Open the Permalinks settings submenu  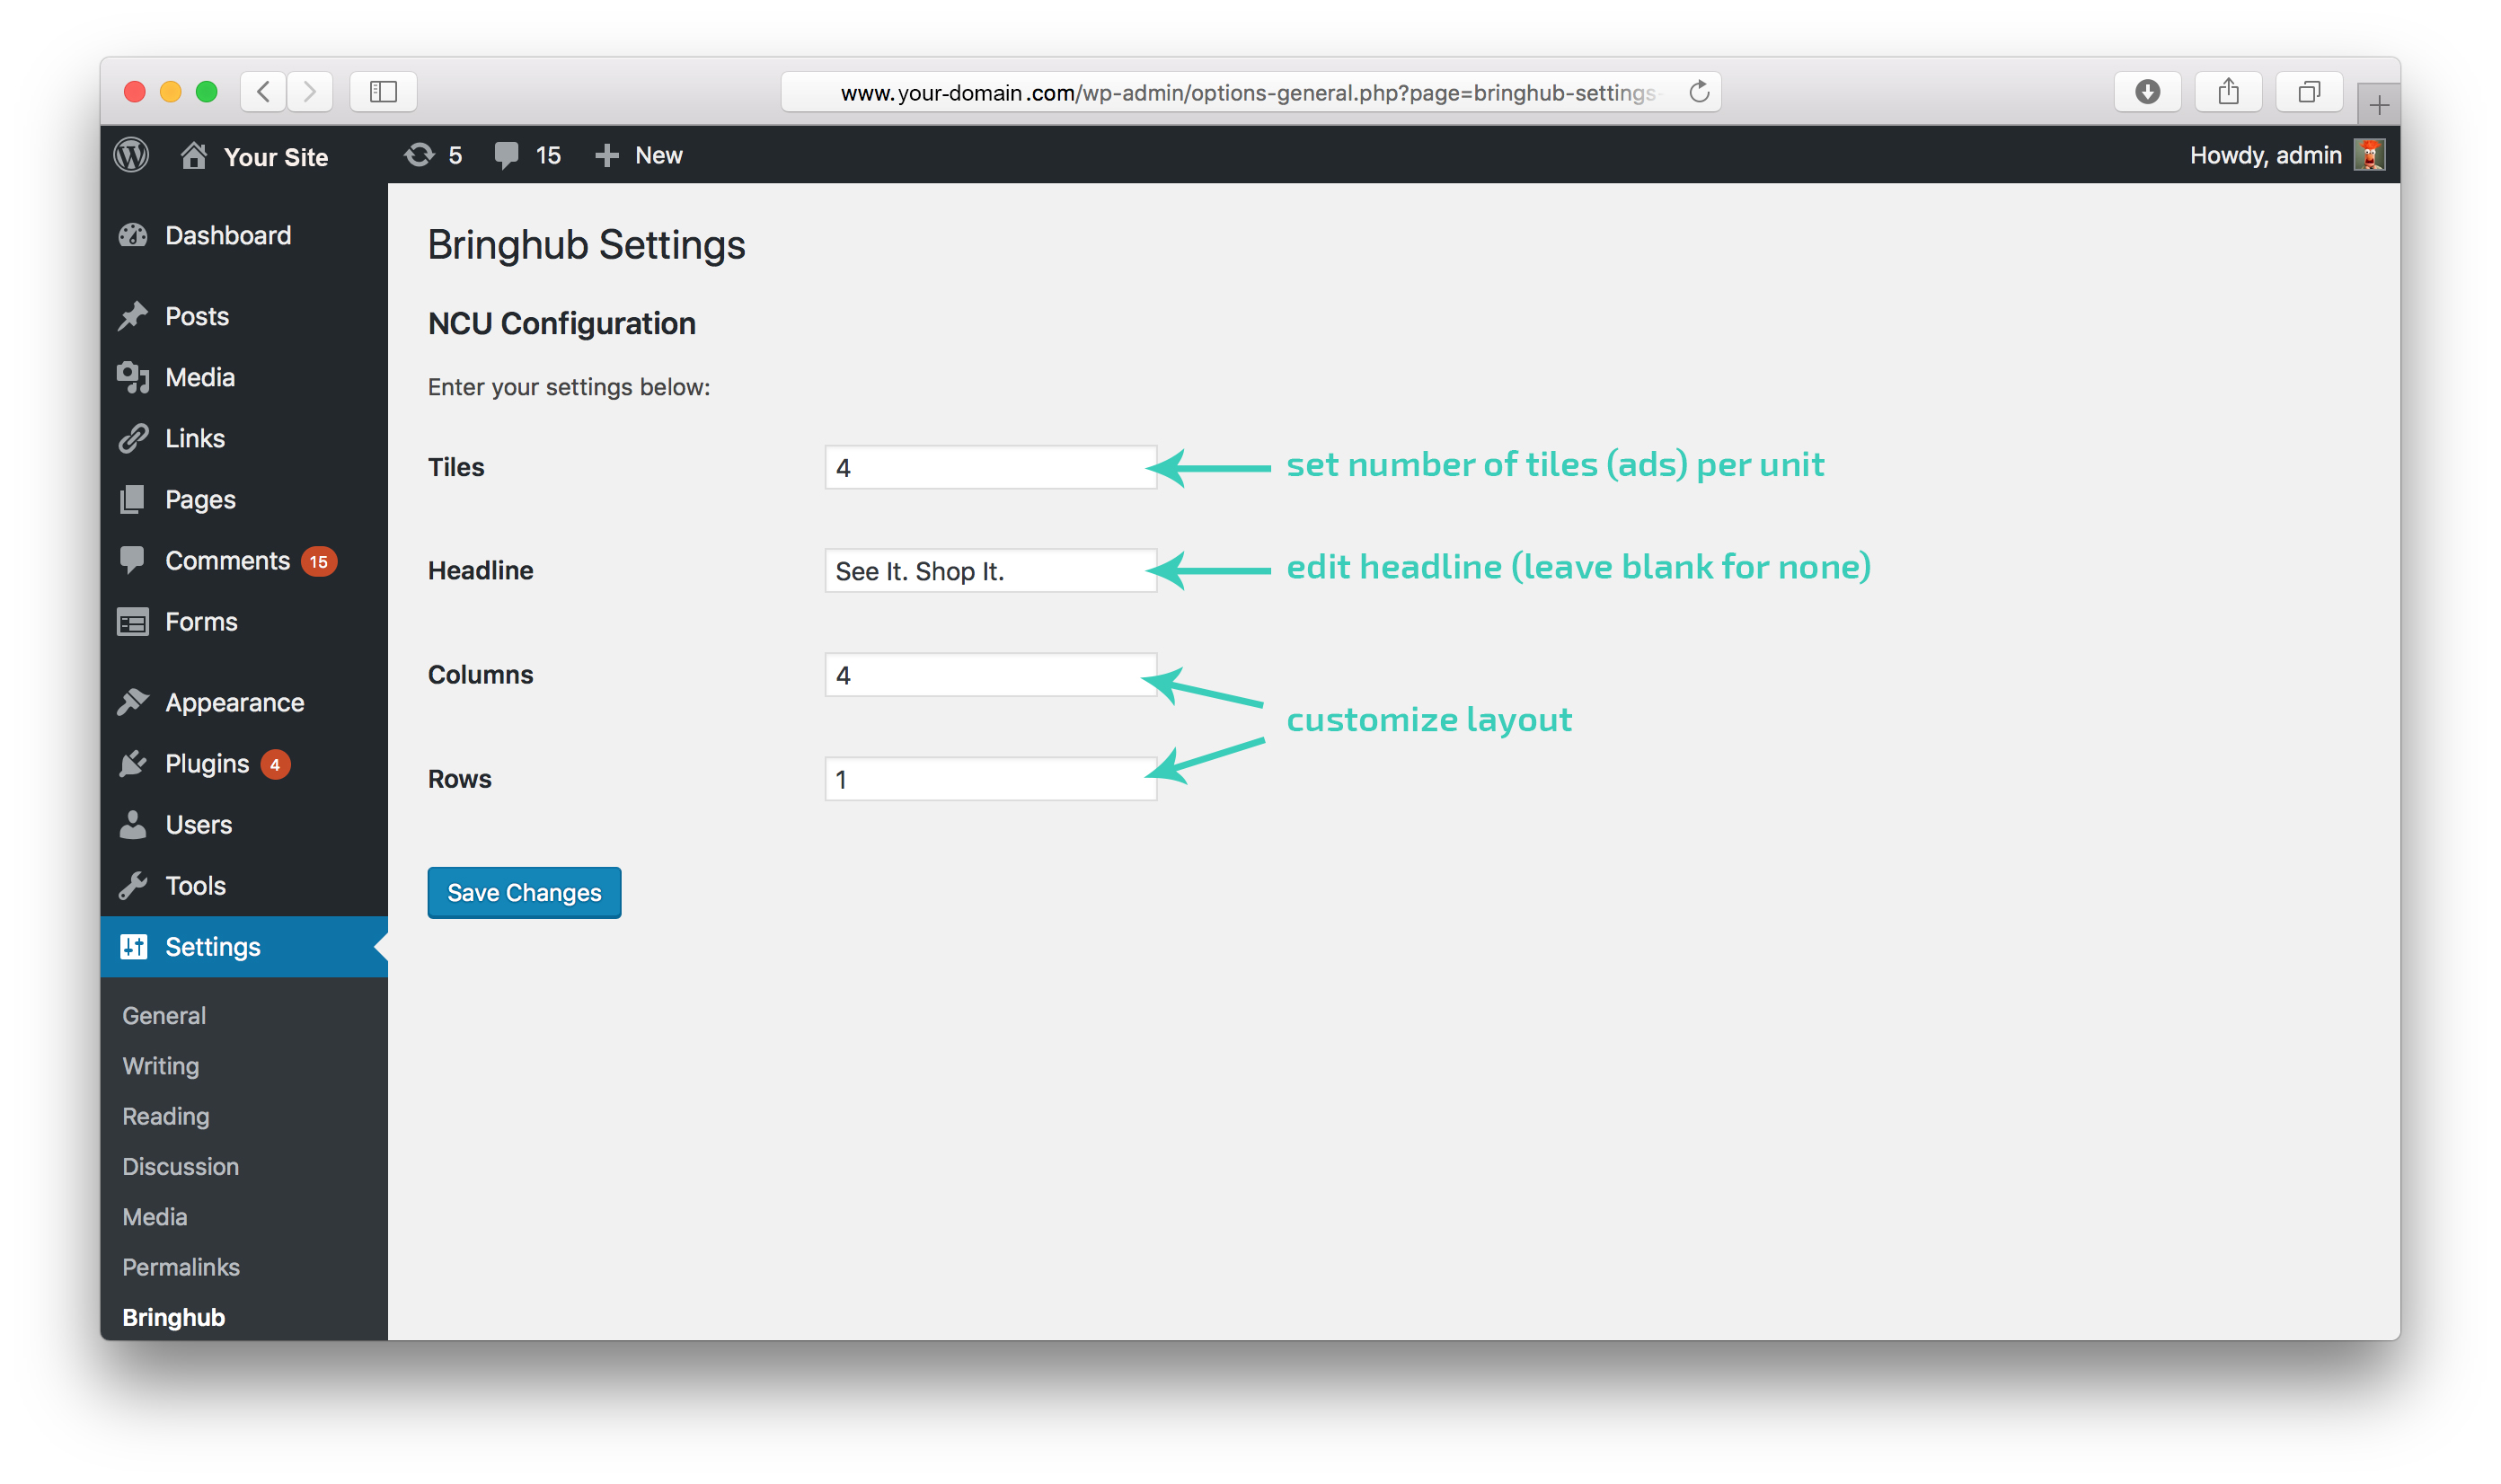(x=181, y=1267)
